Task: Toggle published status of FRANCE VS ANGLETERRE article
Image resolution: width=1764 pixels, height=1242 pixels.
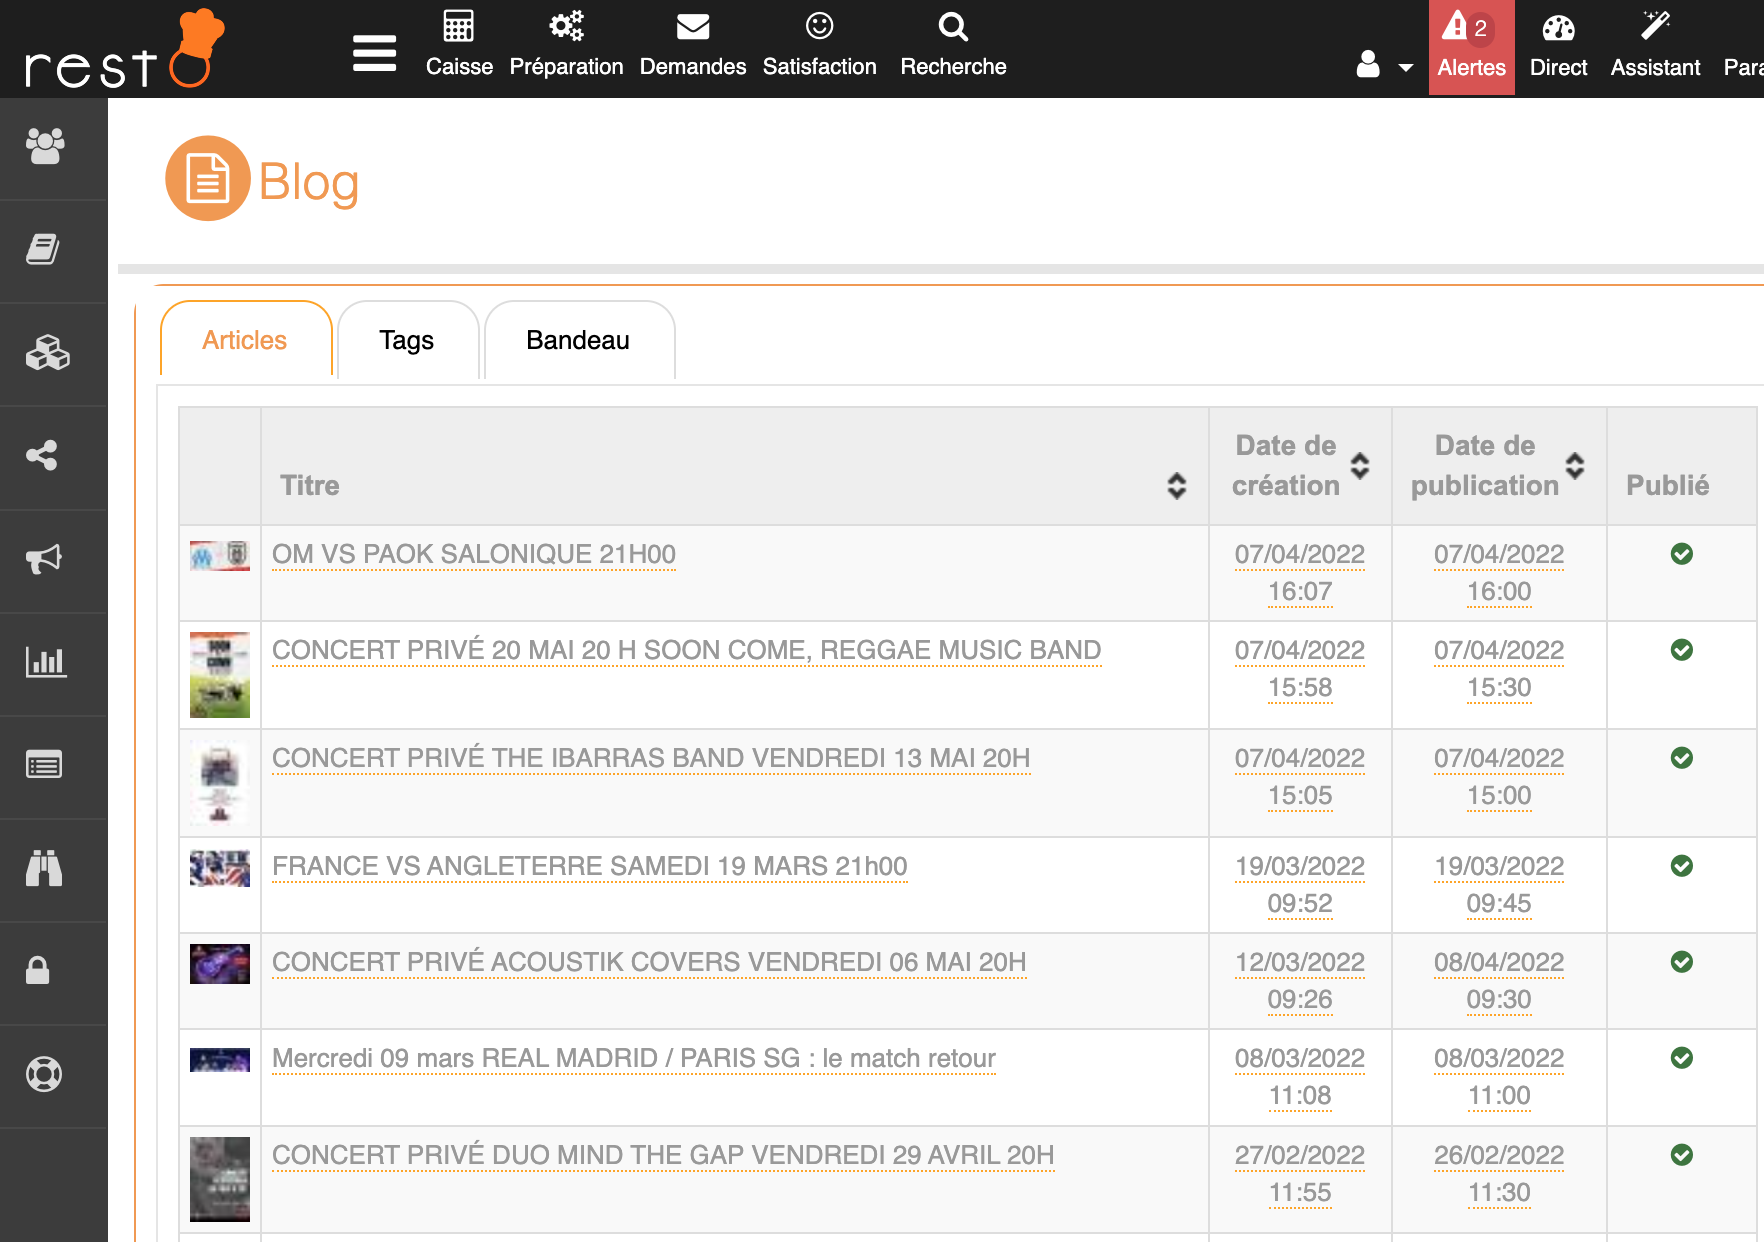Action: 1682,866
